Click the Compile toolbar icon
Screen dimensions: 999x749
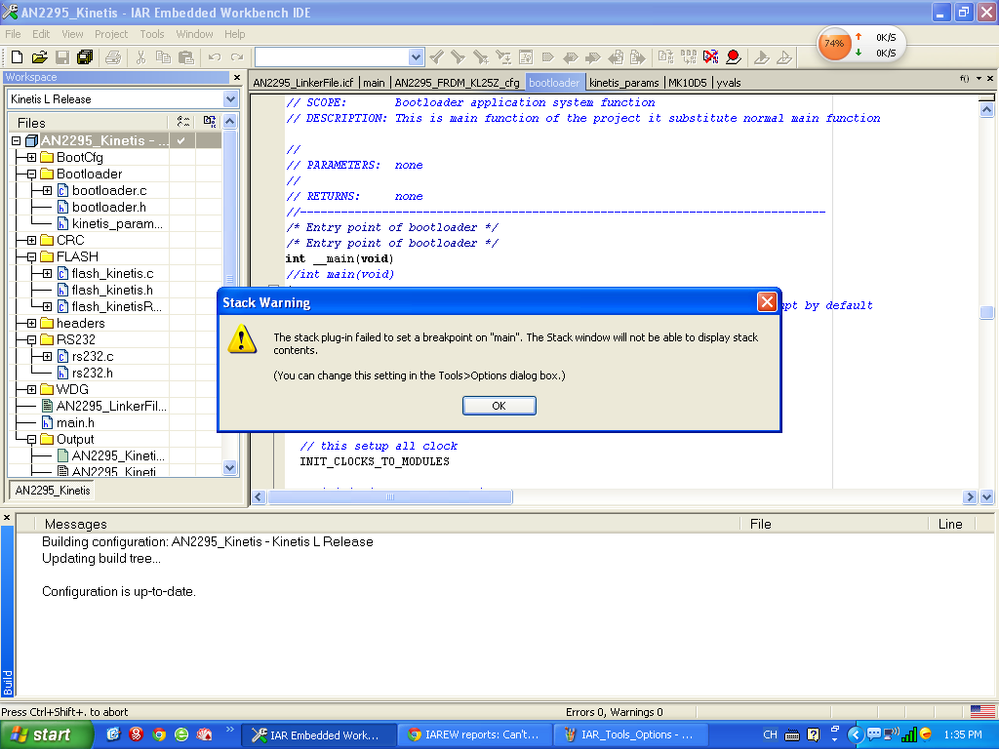click(x=666, y=57)
